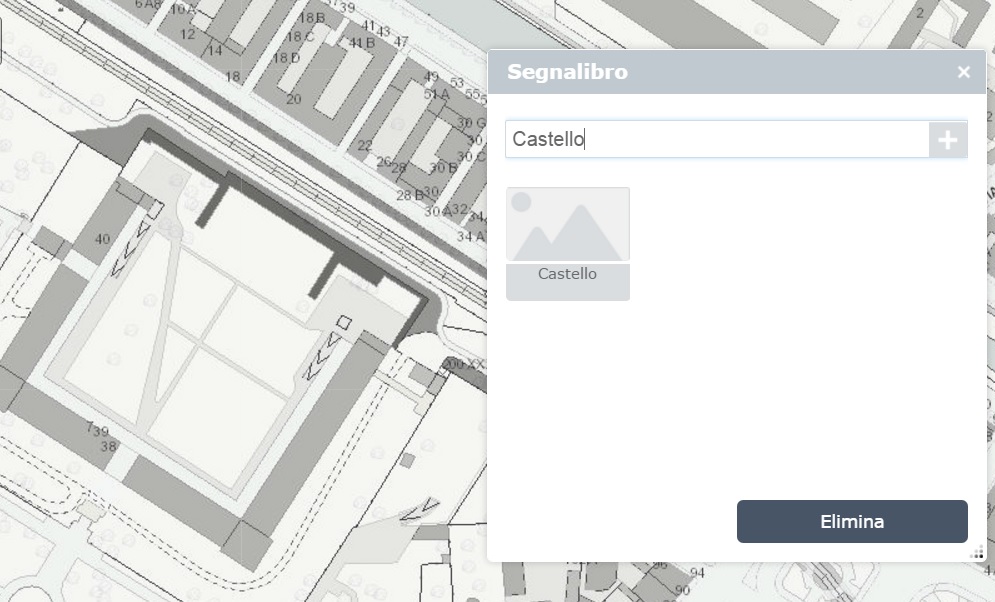Select house number 47 on the map
The width and height of the screenshot is (995, 602).
coord(401,42)
